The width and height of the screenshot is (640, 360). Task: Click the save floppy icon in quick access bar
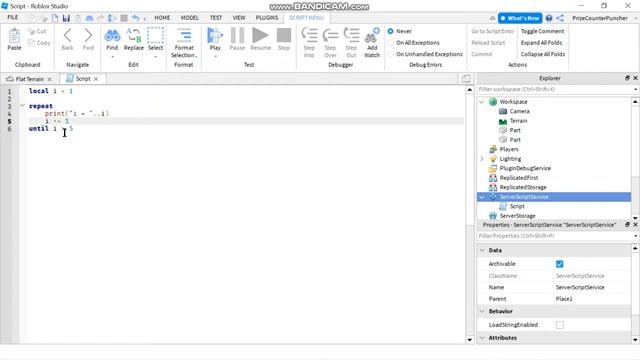pos(66,18)
